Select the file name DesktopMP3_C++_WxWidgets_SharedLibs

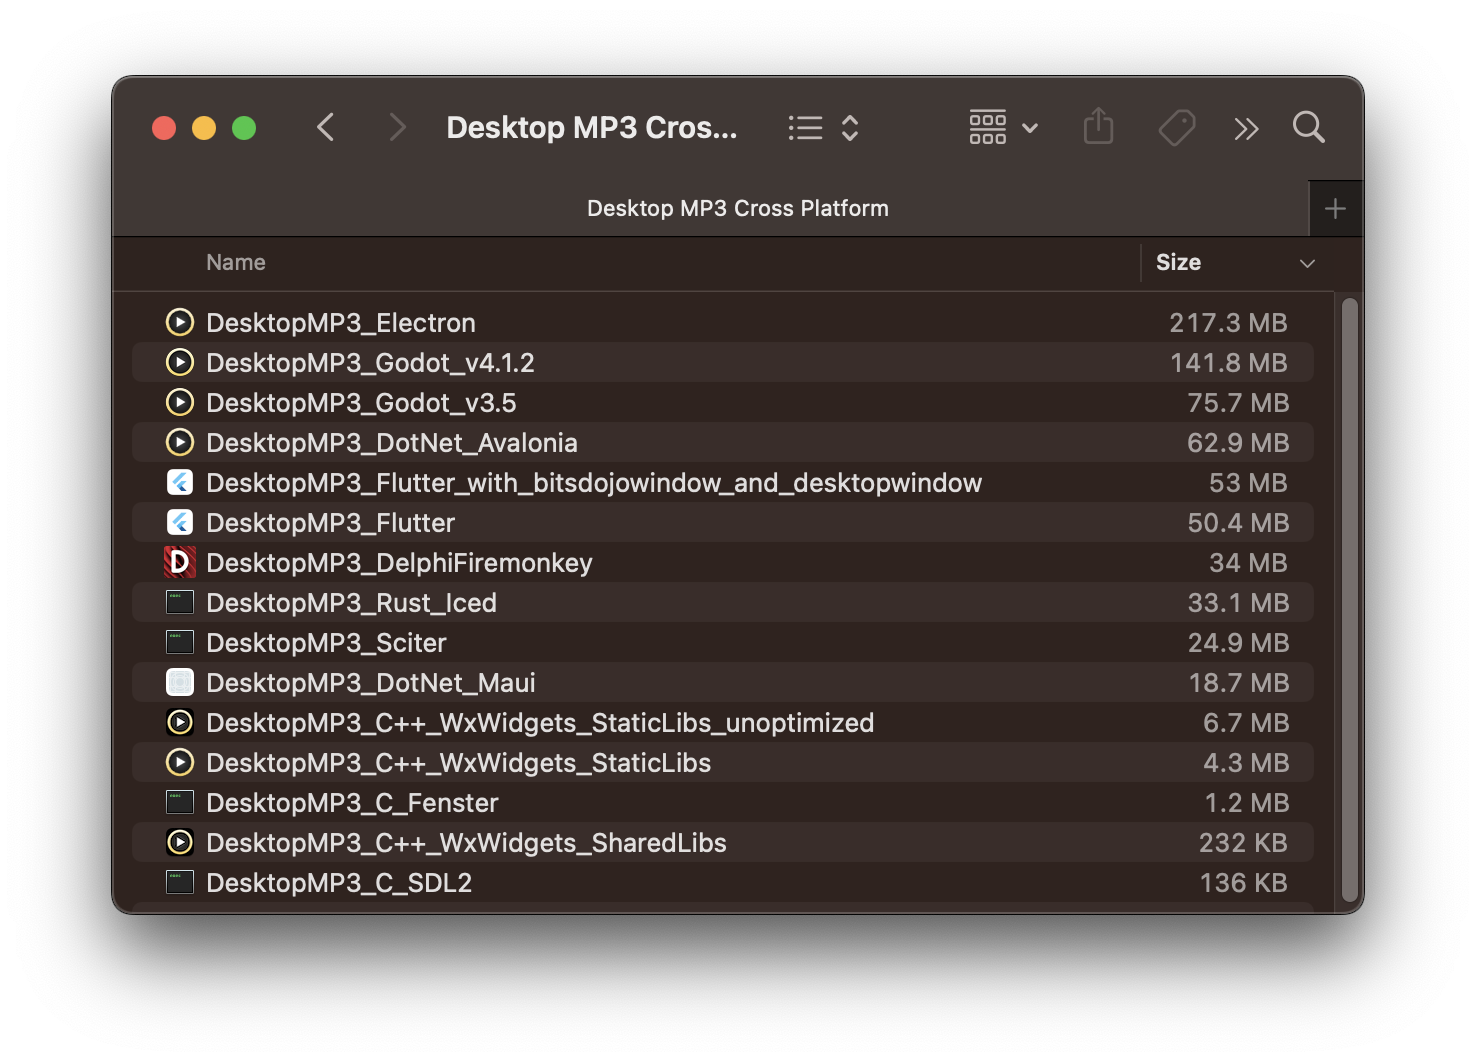coord(466,843)
